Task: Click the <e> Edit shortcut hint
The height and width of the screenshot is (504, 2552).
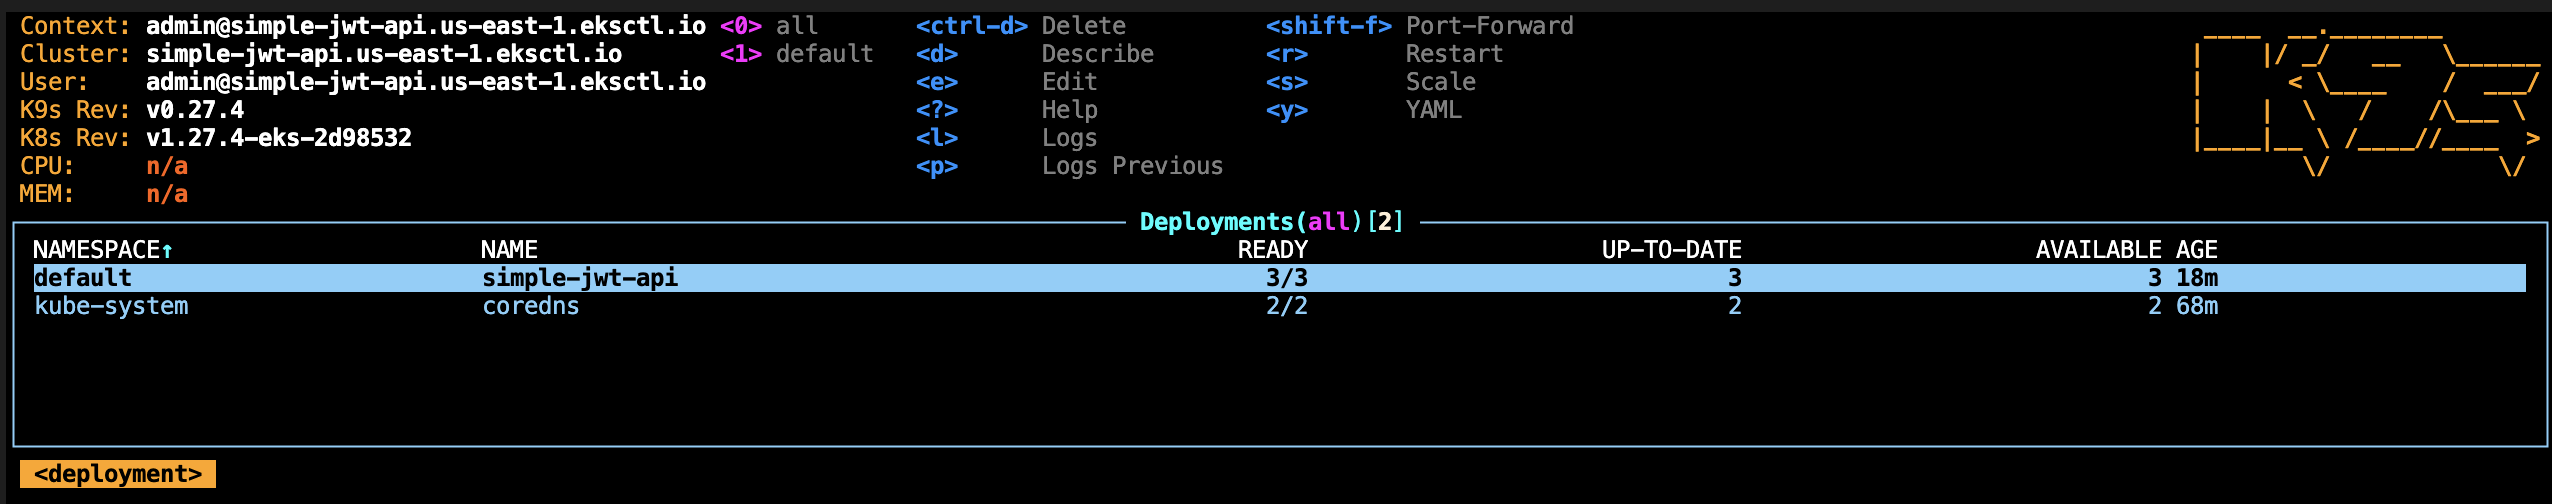Action: pyautogui.click(x=1007, y=82)
